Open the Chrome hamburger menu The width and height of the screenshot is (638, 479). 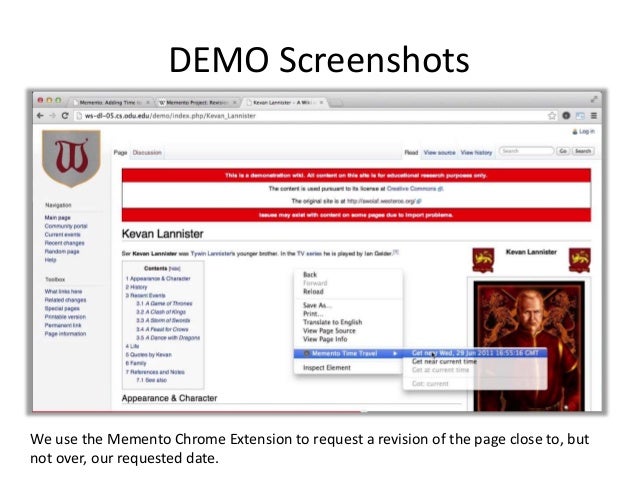594,116
